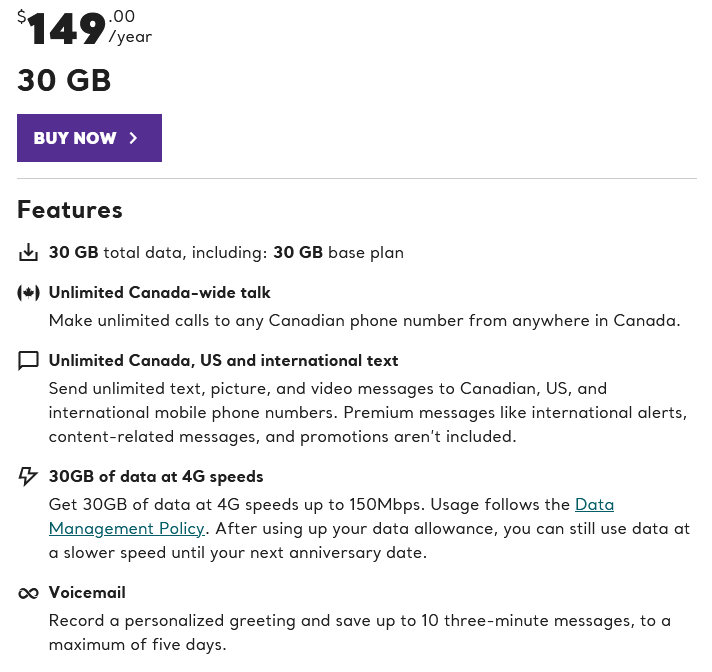Image resolution: width=712 pixels, height=672 pixels.
Task: Click the chevron arrow inside BUY NOW
Action: [x=133, y=138]
